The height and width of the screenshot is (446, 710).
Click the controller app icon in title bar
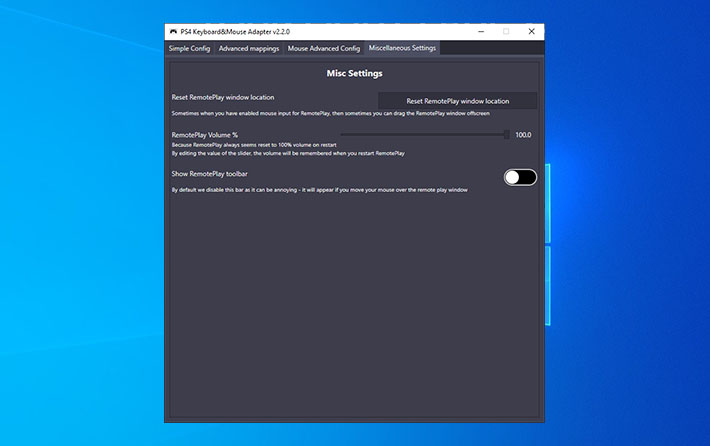173,32
